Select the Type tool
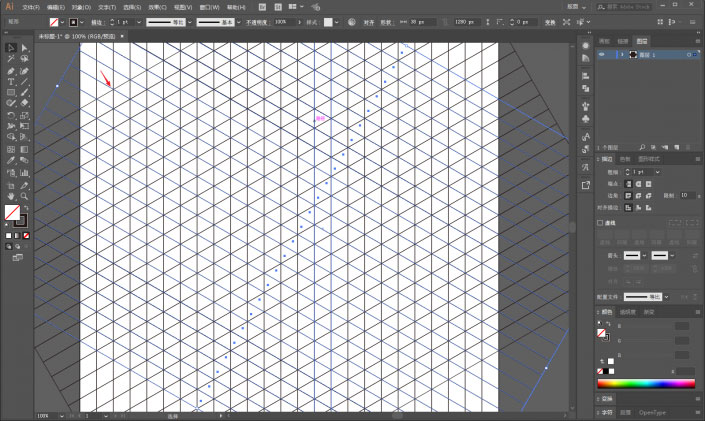This screenshot has width=705, height=421. (x=11, y=81)
